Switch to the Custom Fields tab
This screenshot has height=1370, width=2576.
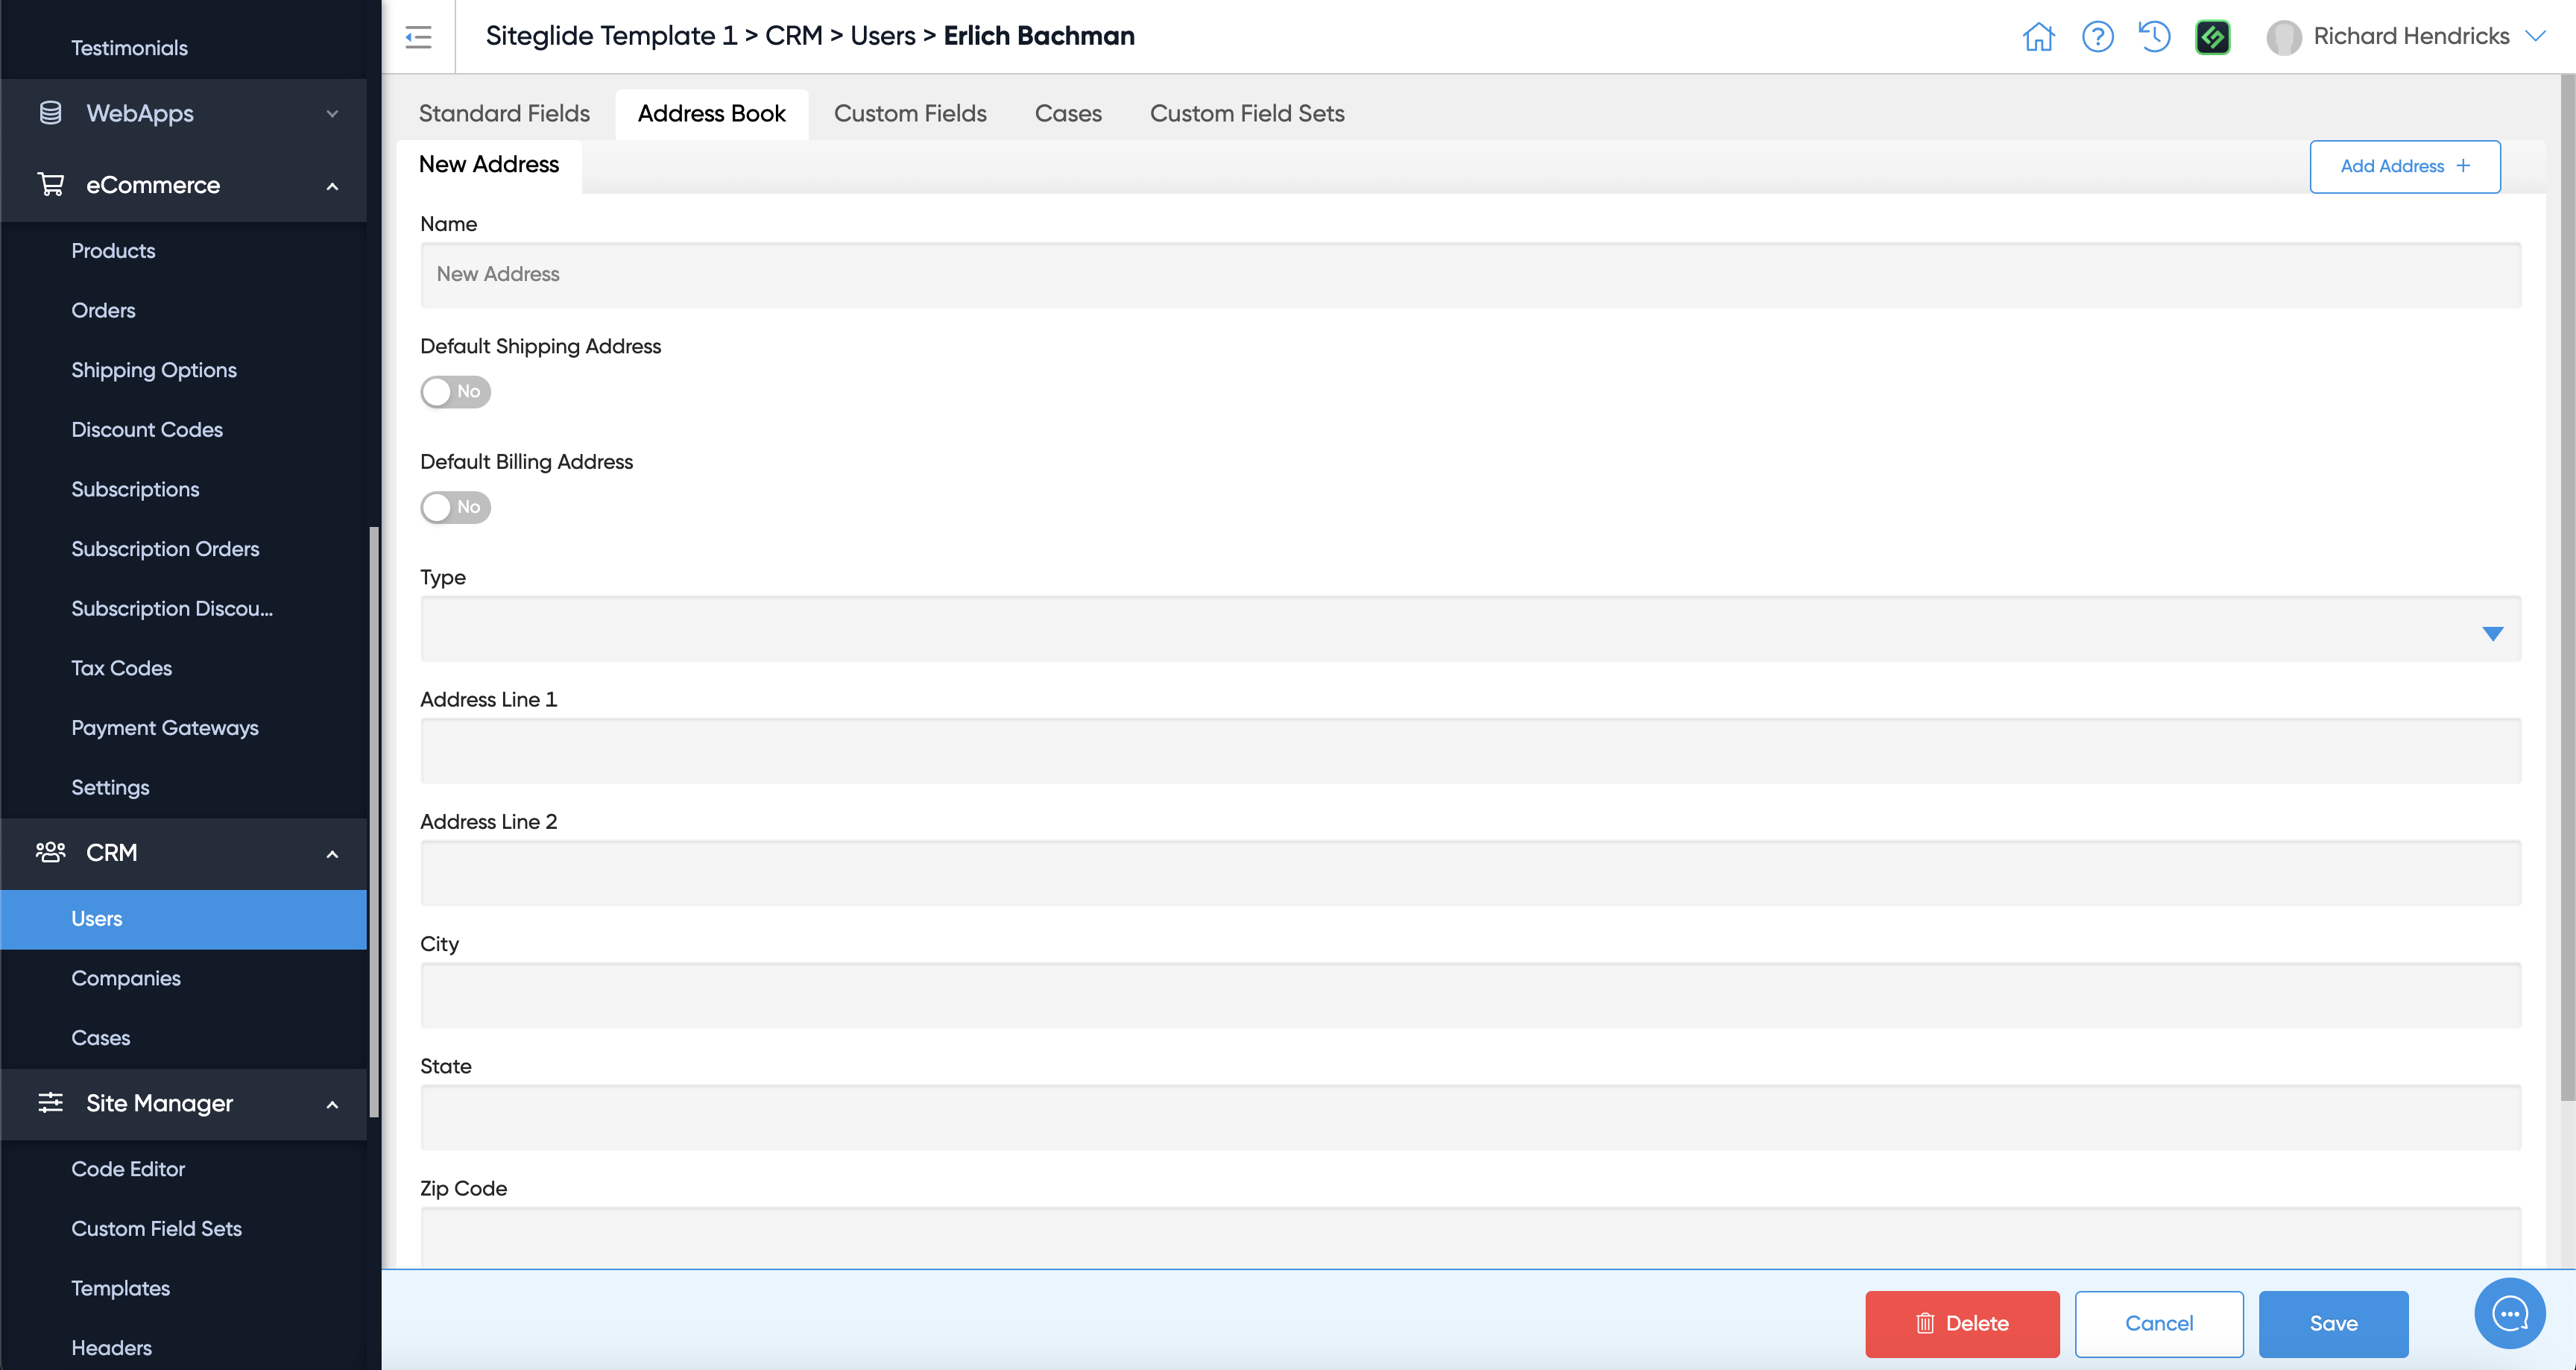[x=909, y=114]
